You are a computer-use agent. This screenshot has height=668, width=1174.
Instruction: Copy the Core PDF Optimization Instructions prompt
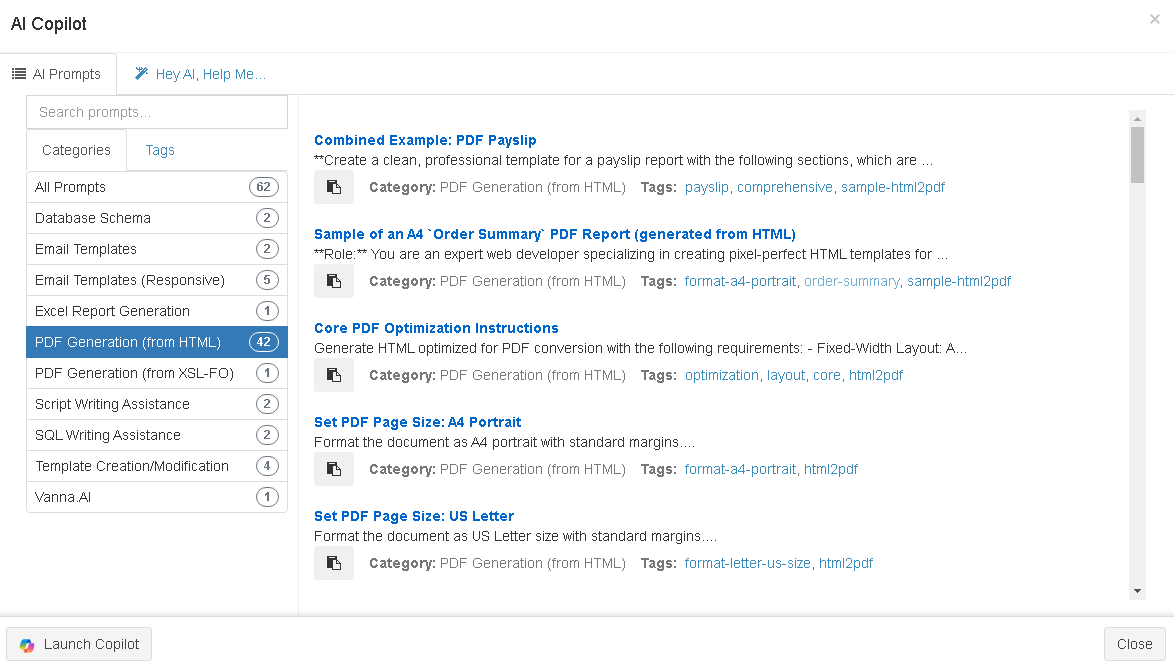click(x=334, y=375)
